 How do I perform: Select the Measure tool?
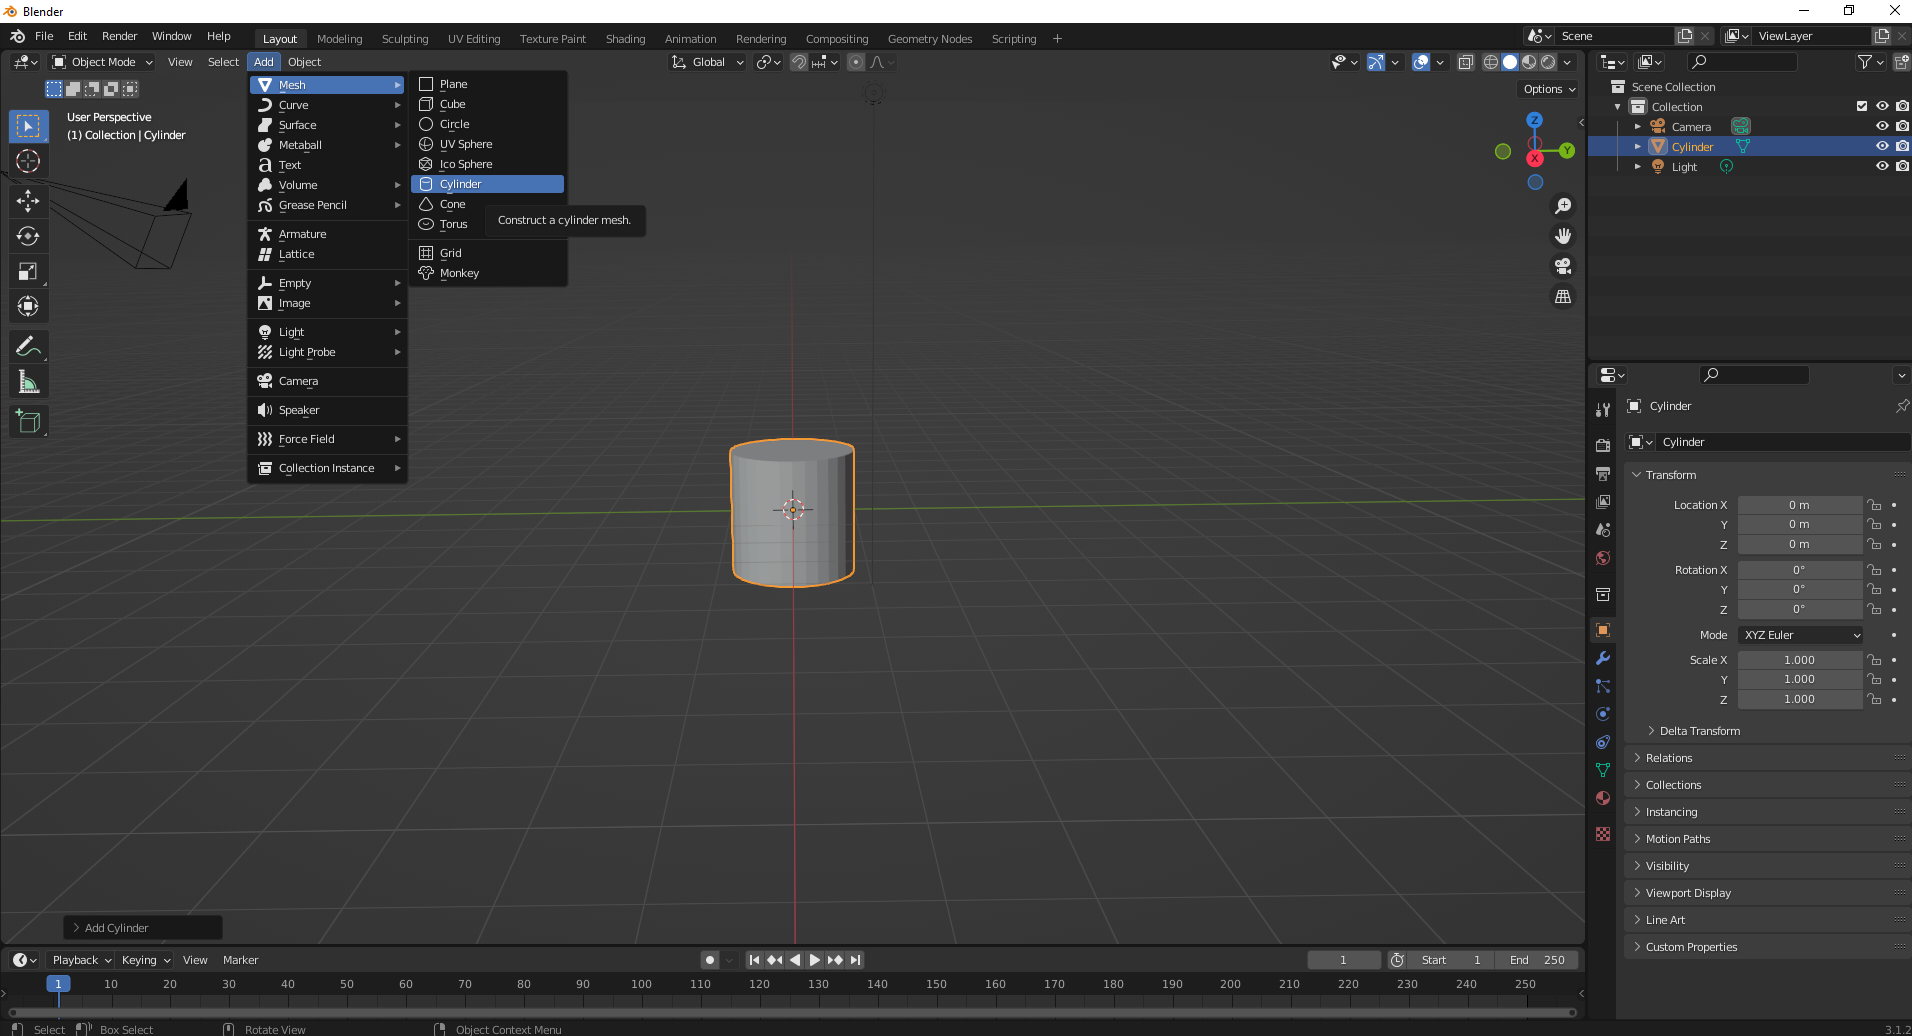pyautogui.click(x=28, y=382)
